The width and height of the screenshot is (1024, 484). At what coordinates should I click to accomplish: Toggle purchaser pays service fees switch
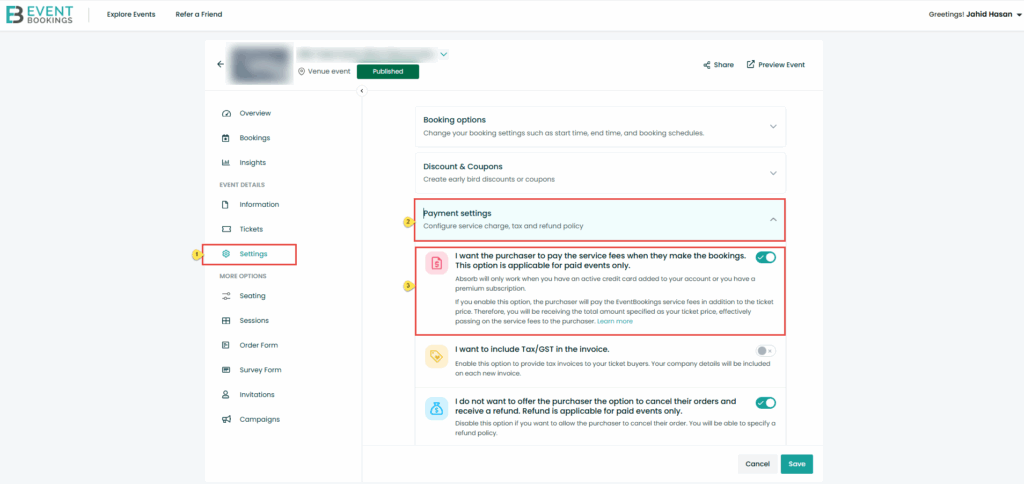tap(766, 257)
